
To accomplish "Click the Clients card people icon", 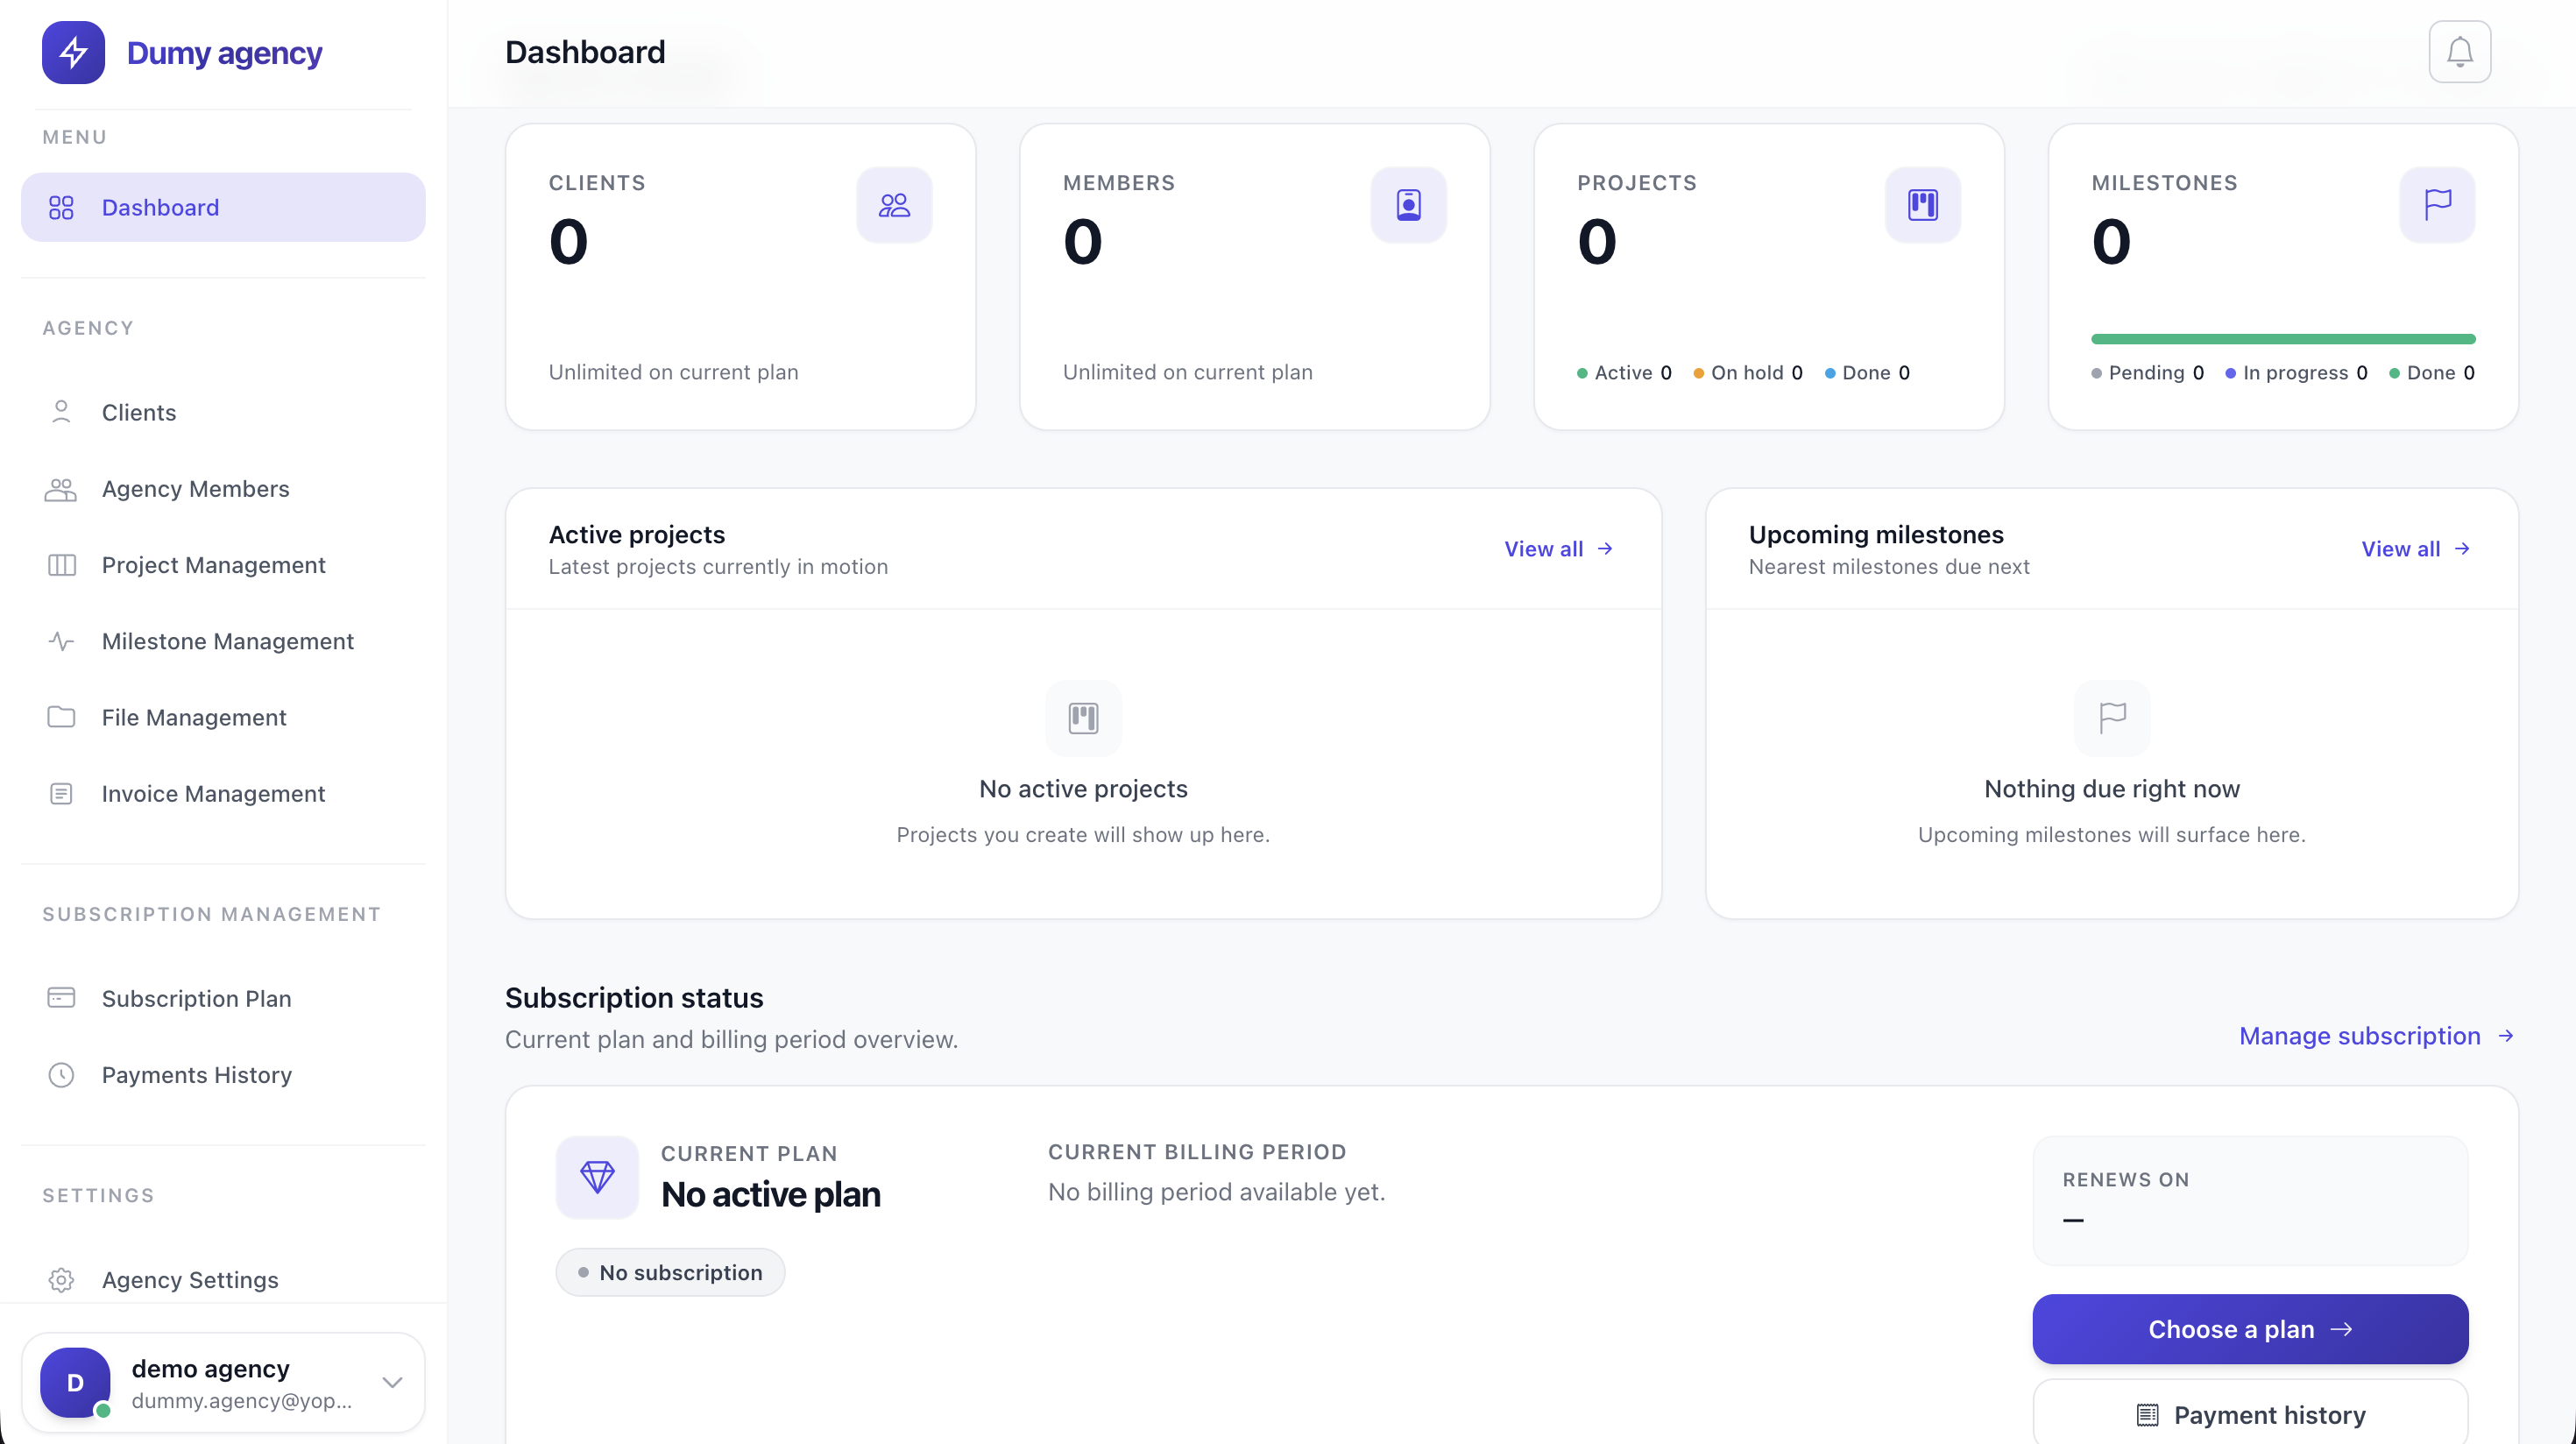I will [x=894, y=205].
